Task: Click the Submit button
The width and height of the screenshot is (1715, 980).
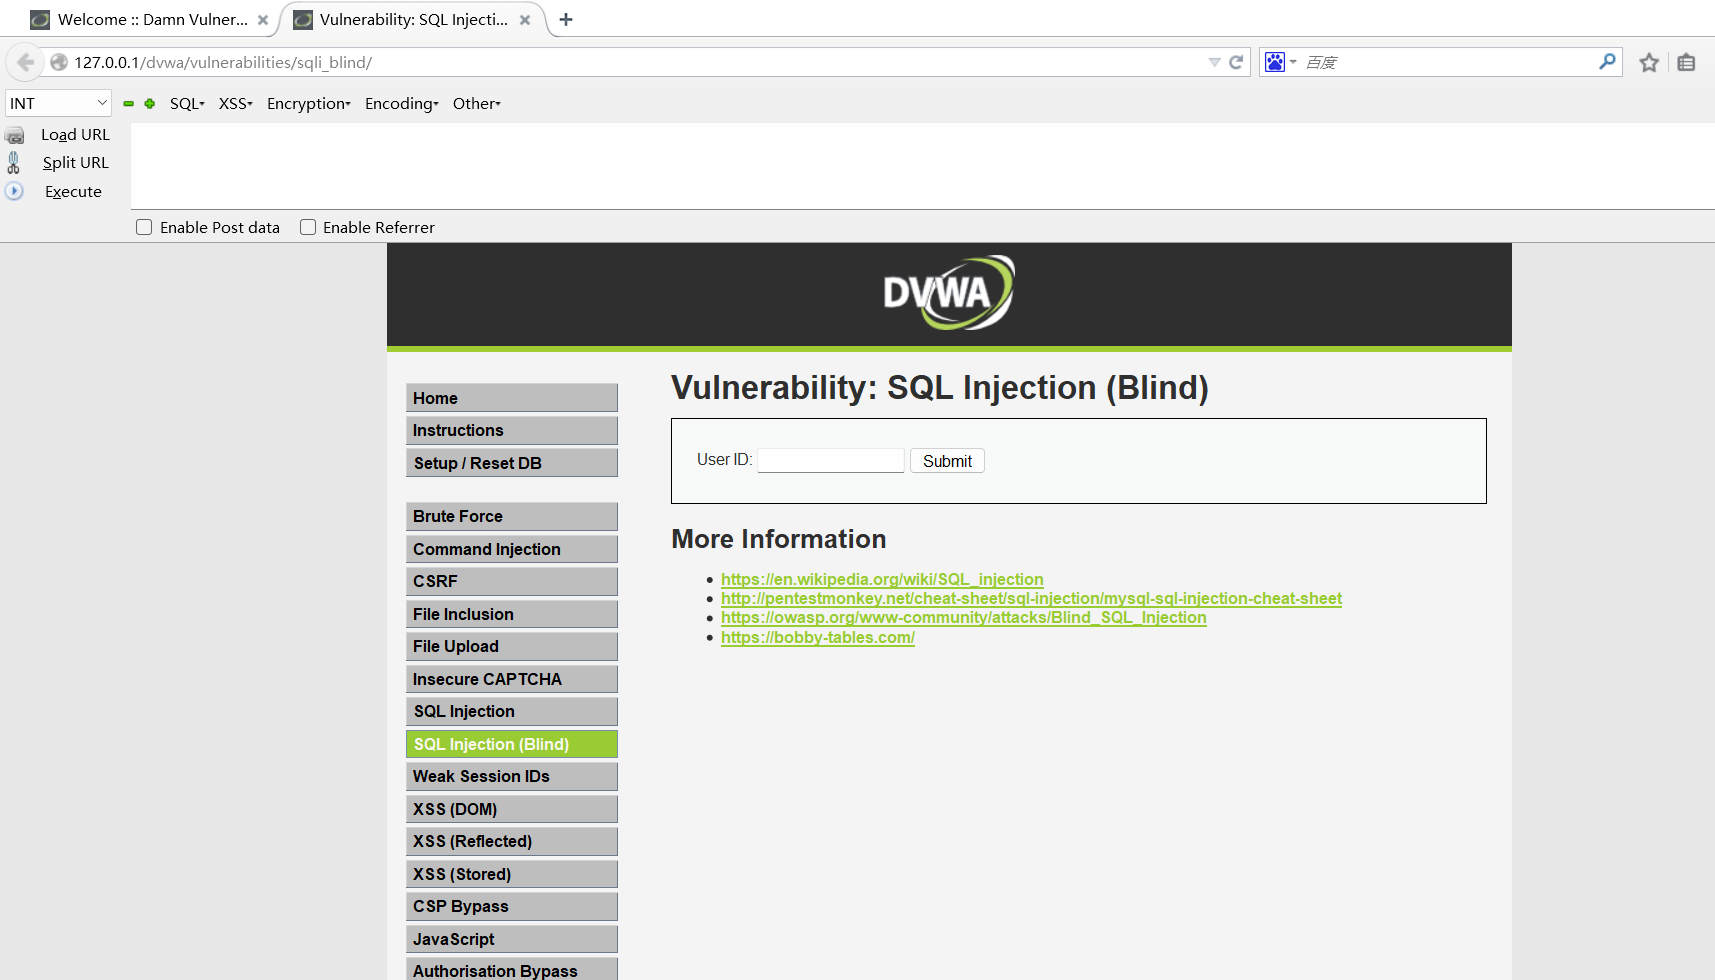Action: coord(947,461)
